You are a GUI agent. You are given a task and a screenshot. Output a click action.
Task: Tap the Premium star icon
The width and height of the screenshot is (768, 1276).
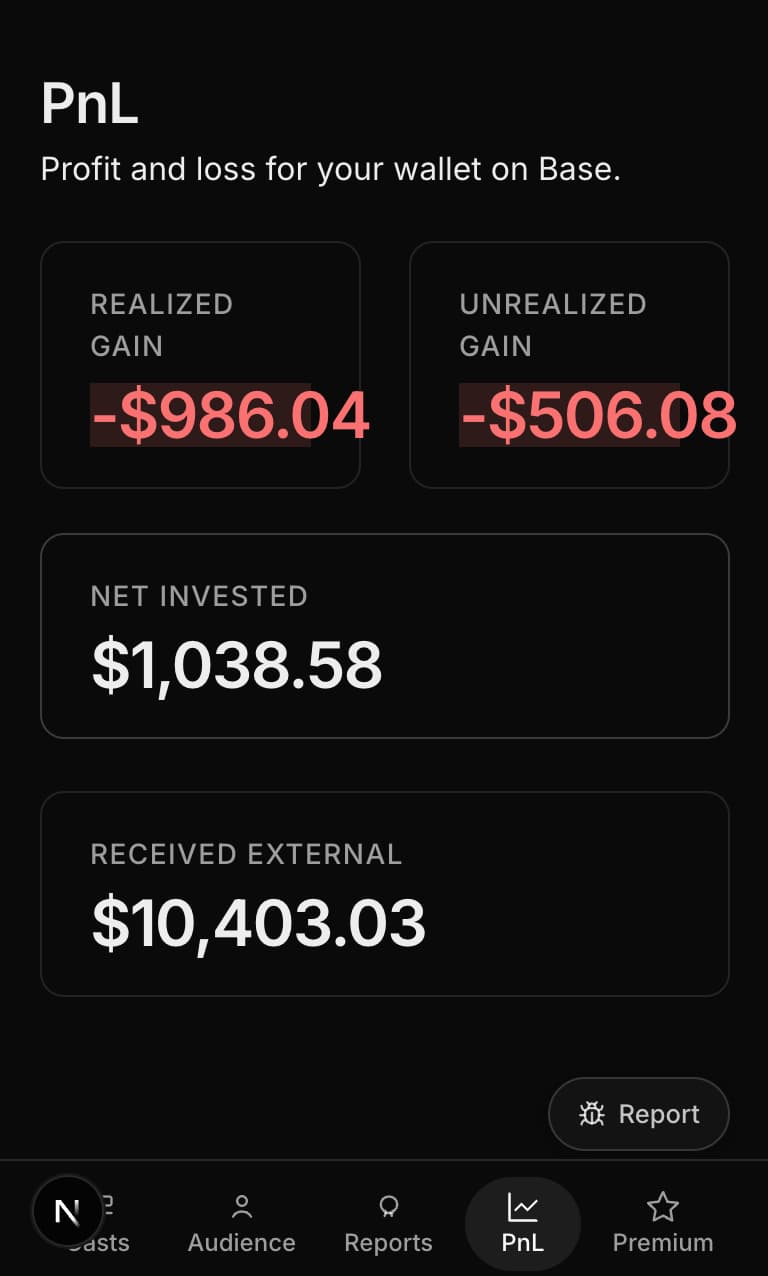click(x=662, y=1207)
